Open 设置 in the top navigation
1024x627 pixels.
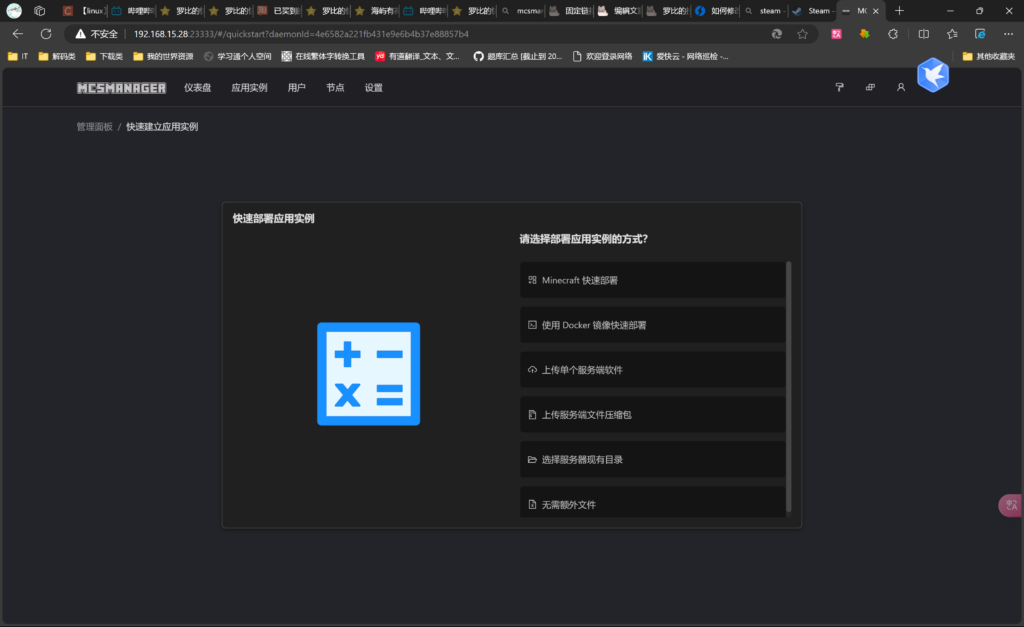[373, 88]
